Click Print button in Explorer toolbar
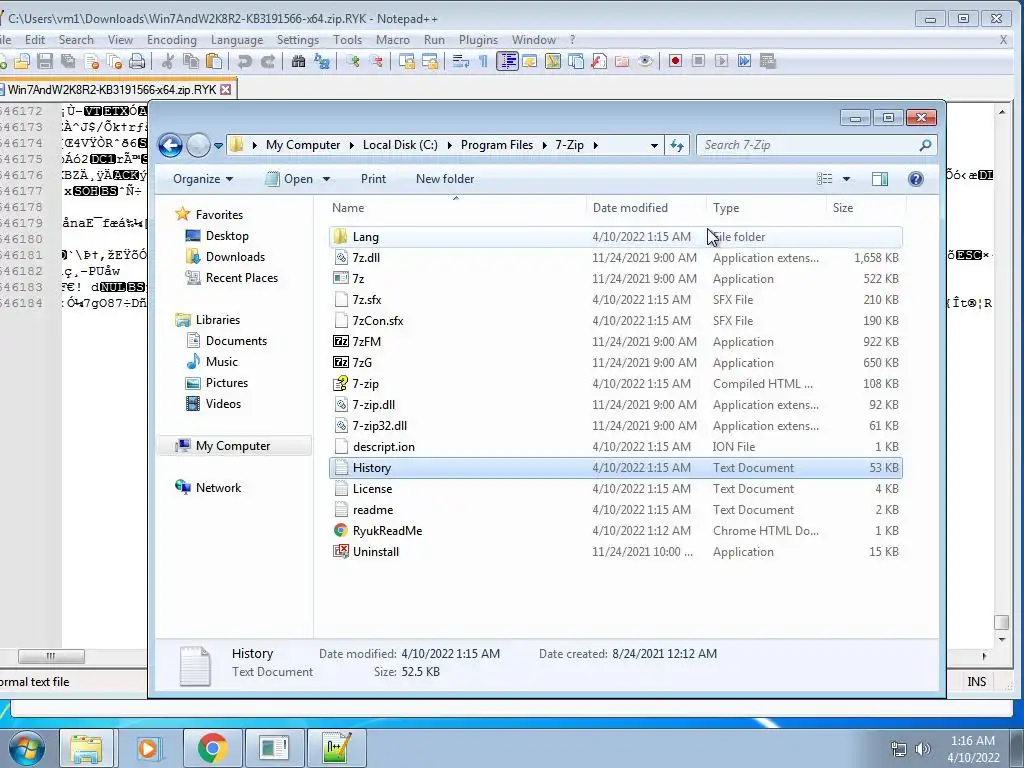The height and width of the screenshot is (768, 1024). pos(373,179)
